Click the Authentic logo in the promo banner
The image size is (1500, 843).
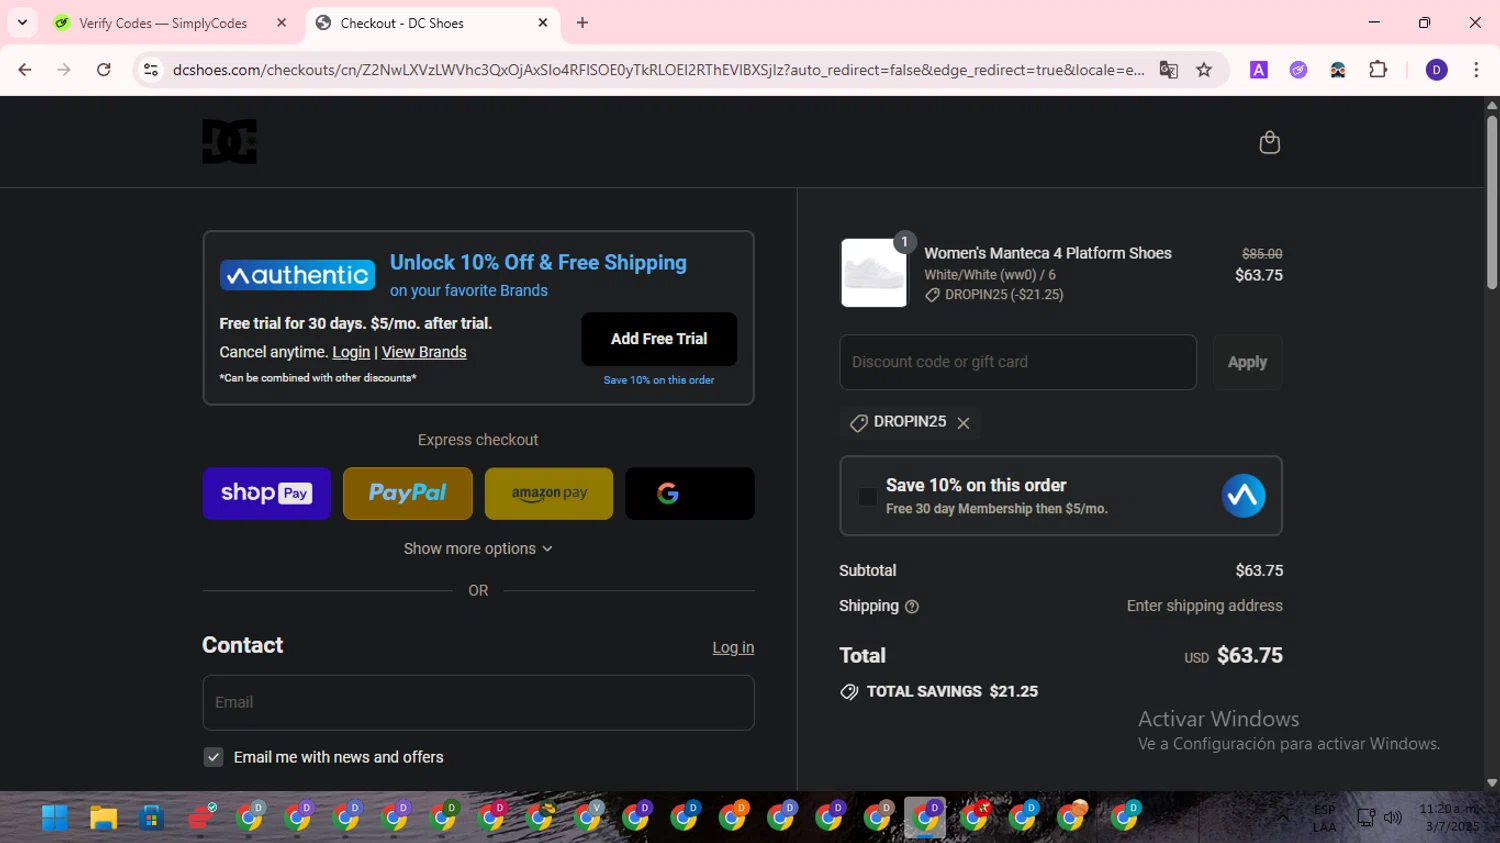(297, 275)
